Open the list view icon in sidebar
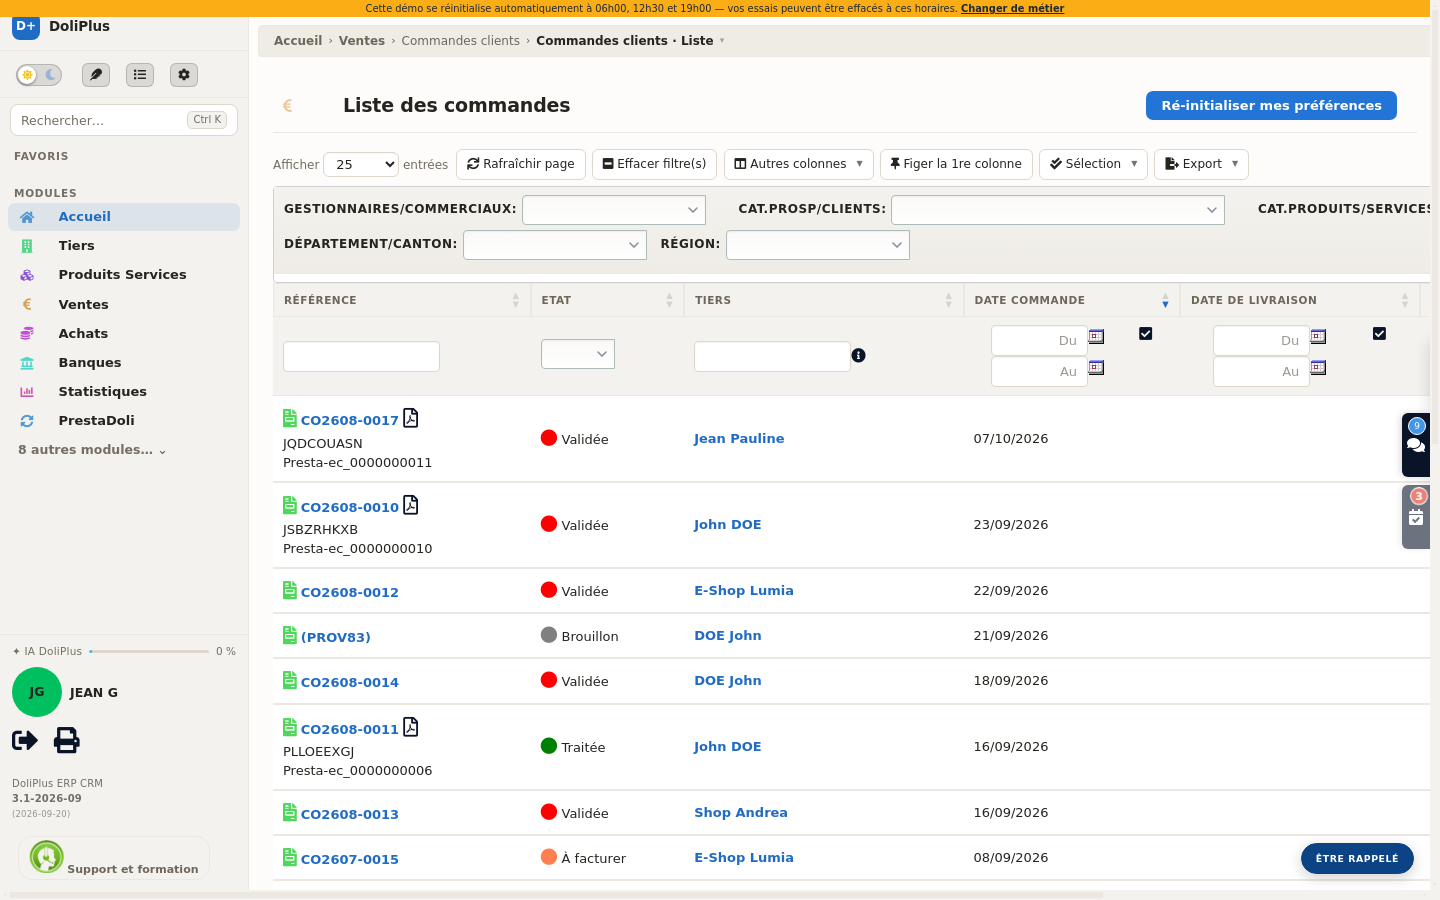Screen dimensions: 1440x900 140,75
